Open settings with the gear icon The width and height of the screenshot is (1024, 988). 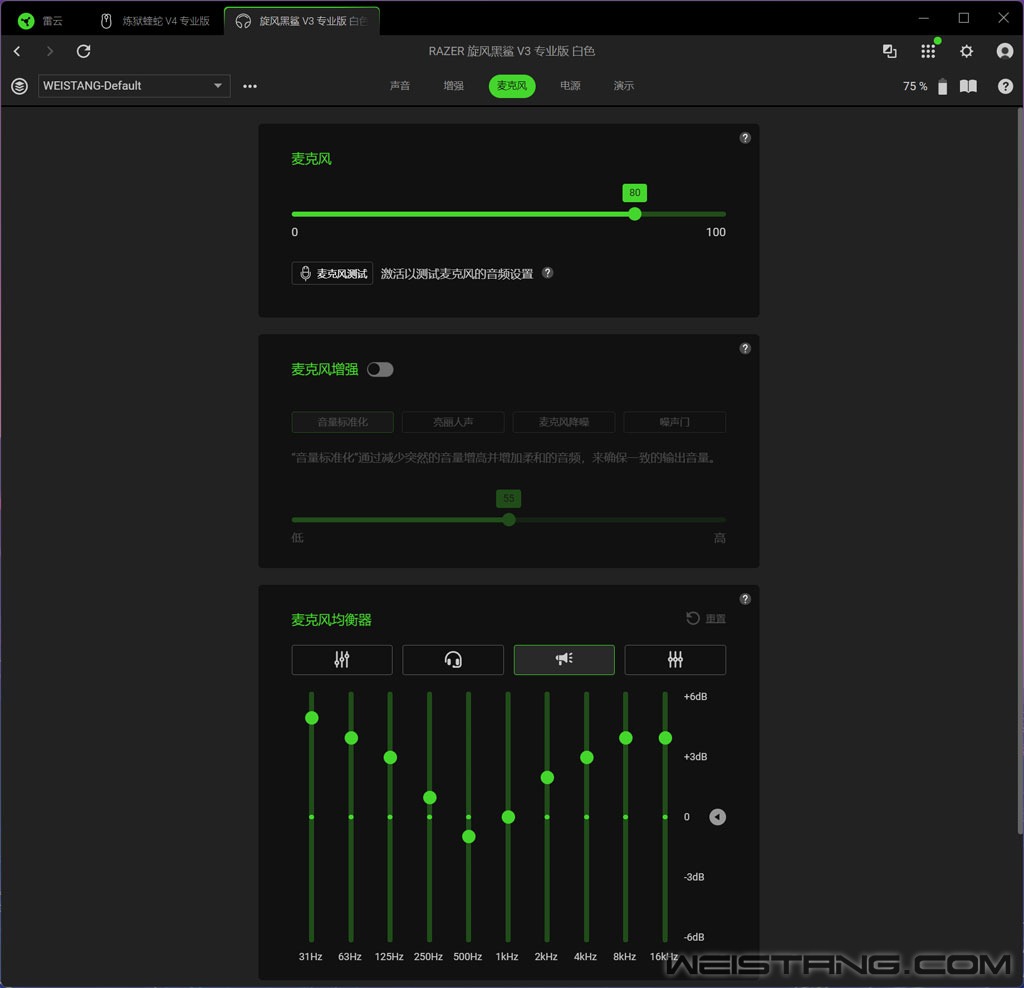[966, 51]
